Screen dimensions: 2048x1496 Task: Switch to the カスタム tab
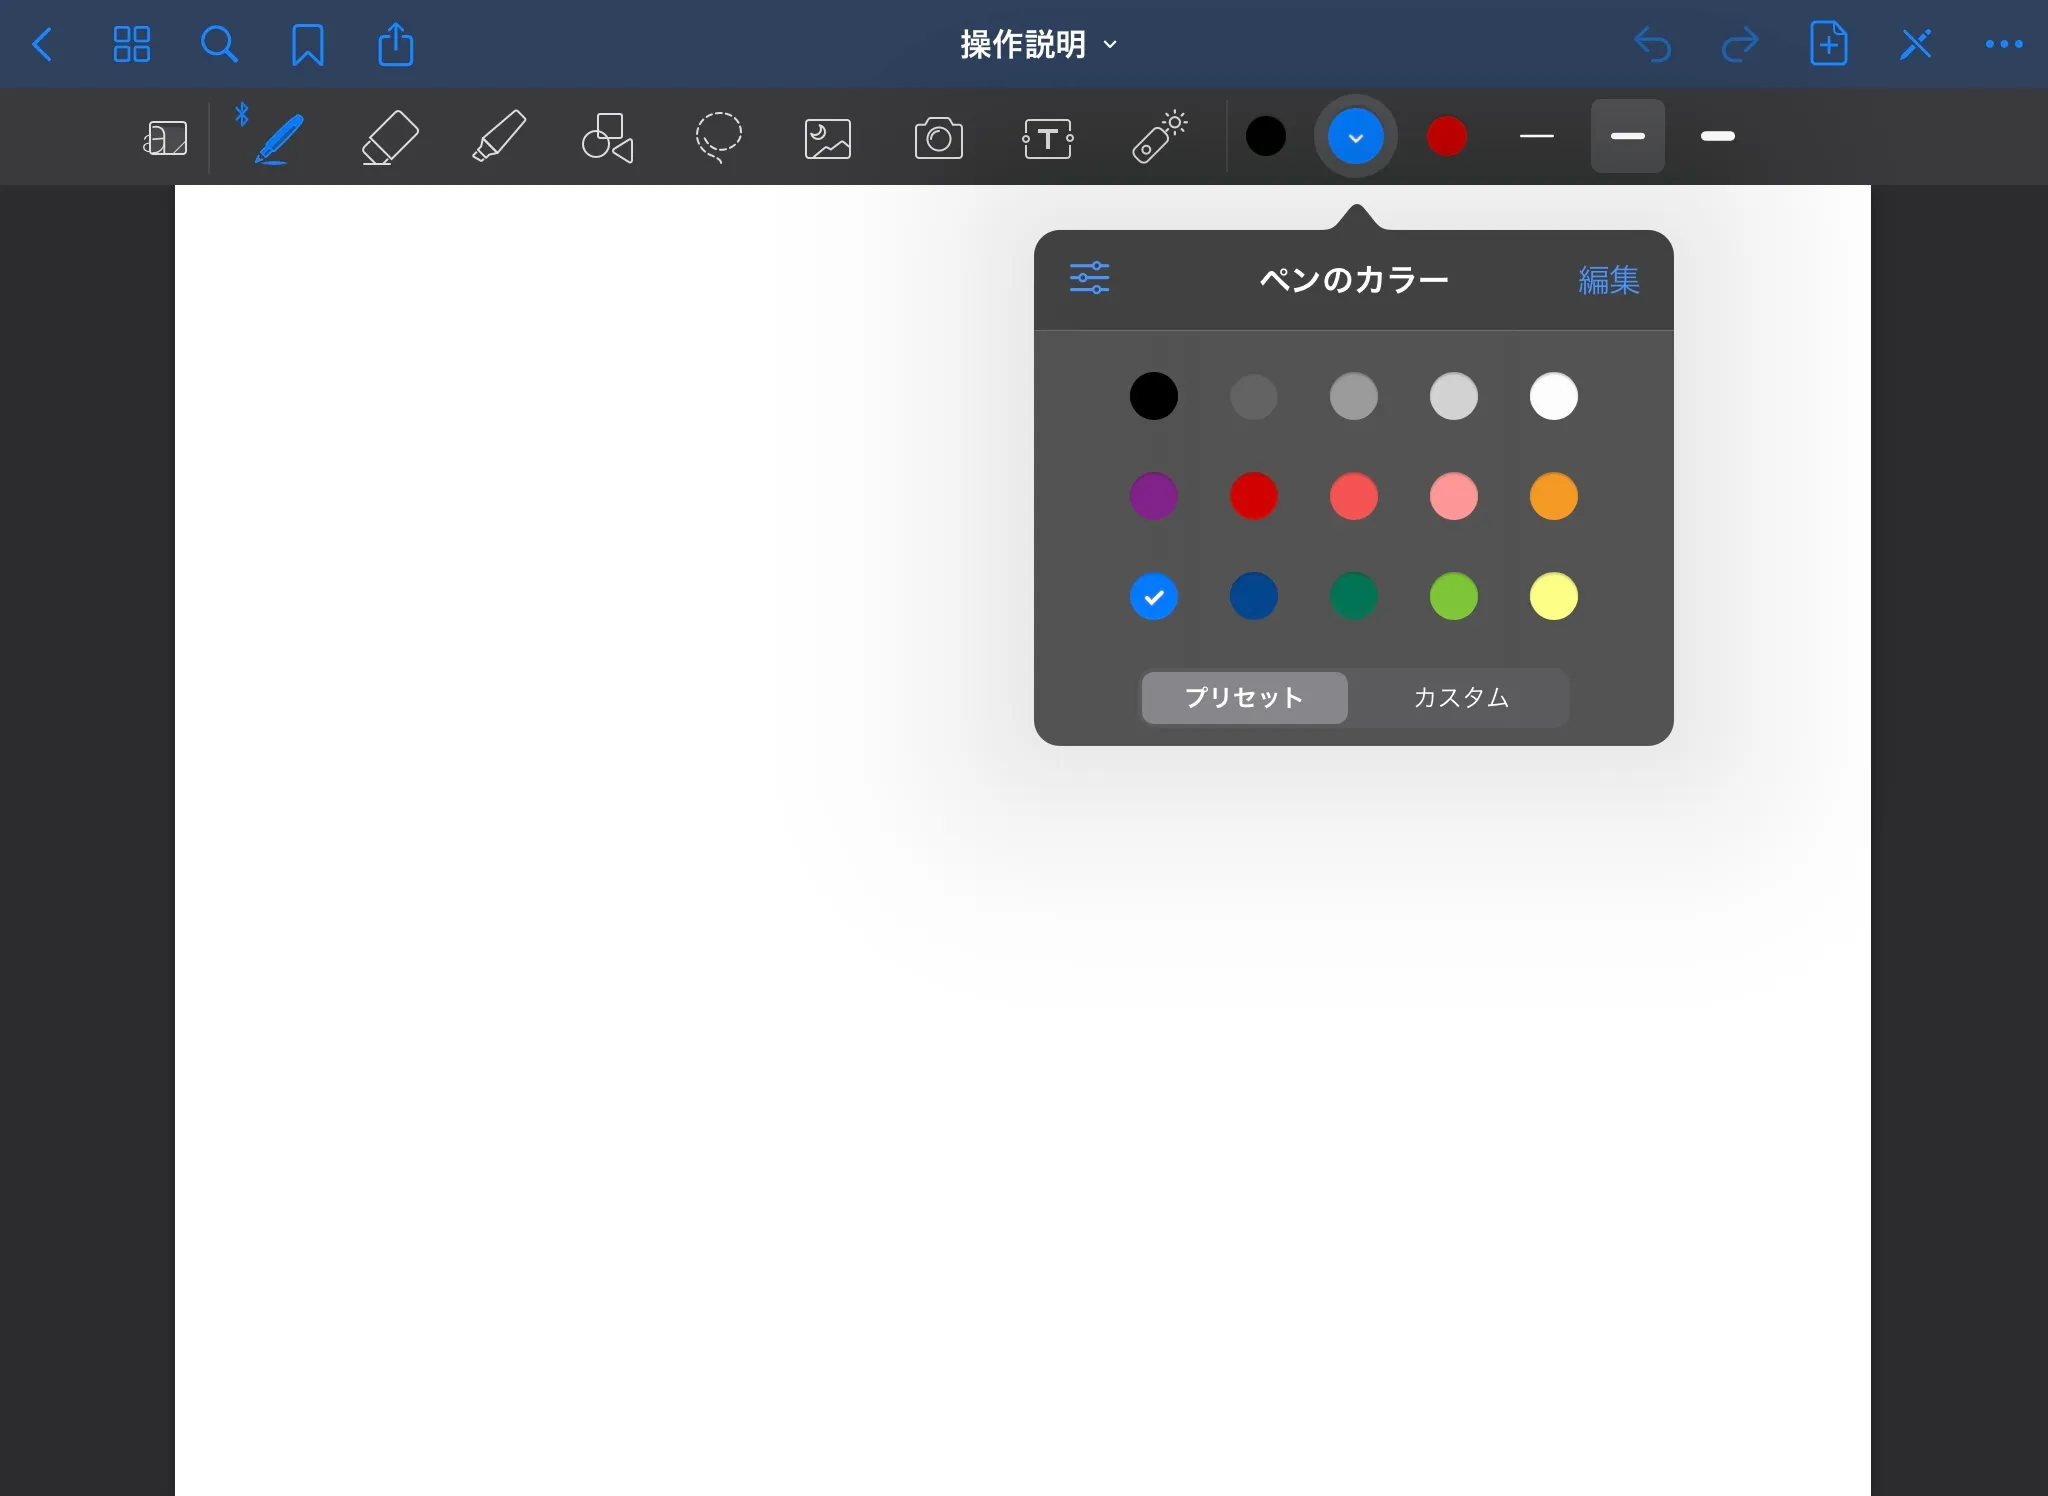(x=1460, y=697)
